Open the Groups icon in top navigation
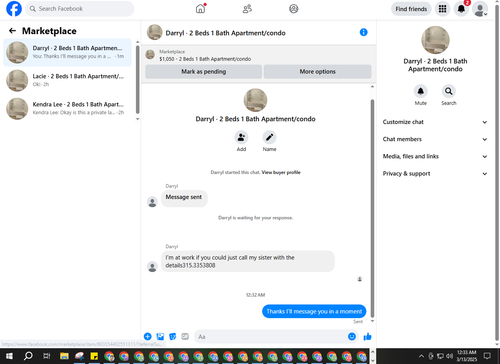Viewport: 500px width, 364px height. pyautogui.click(x=294, y=9)
